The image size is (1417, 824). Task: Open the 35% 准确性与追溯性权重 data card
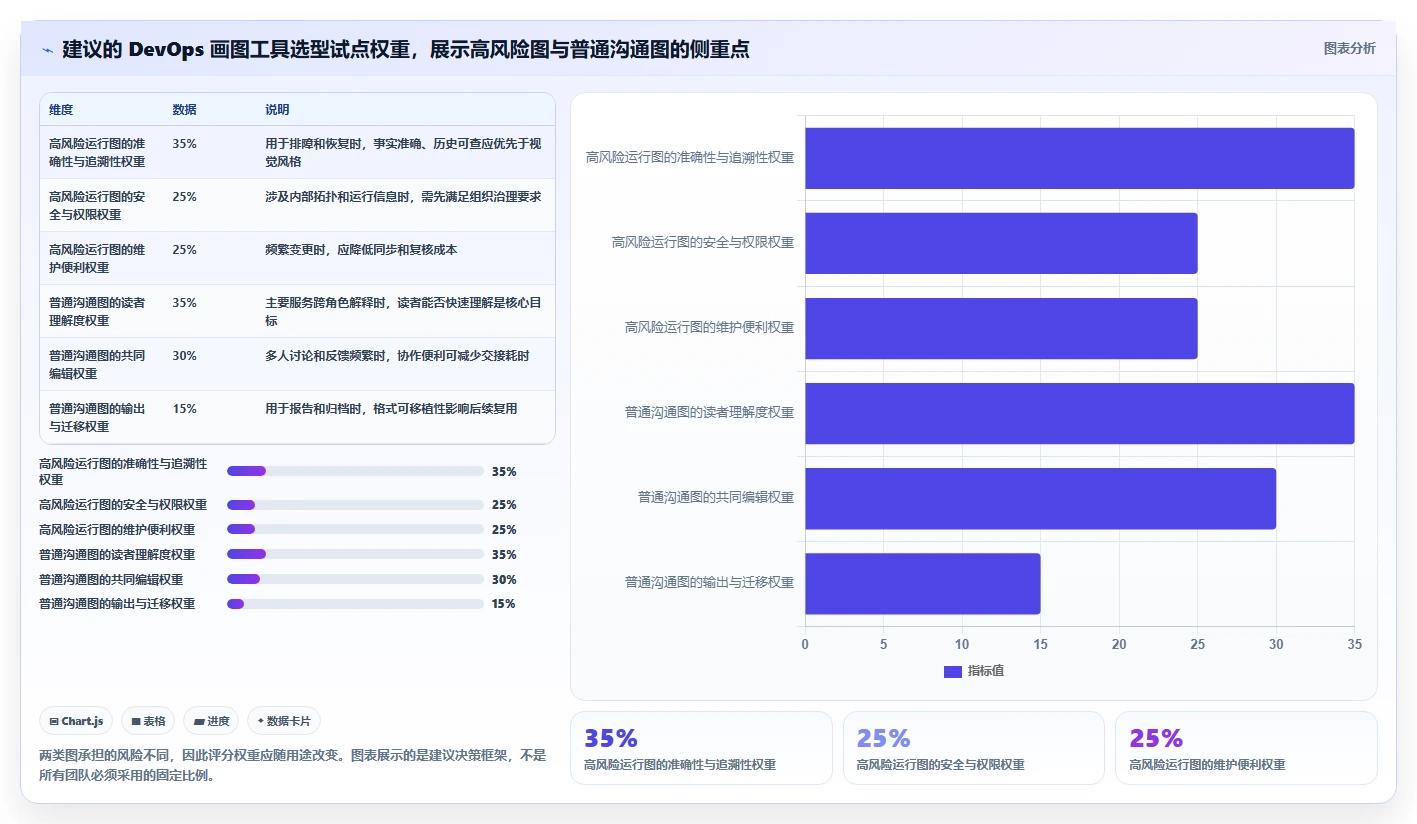[701, 748]
